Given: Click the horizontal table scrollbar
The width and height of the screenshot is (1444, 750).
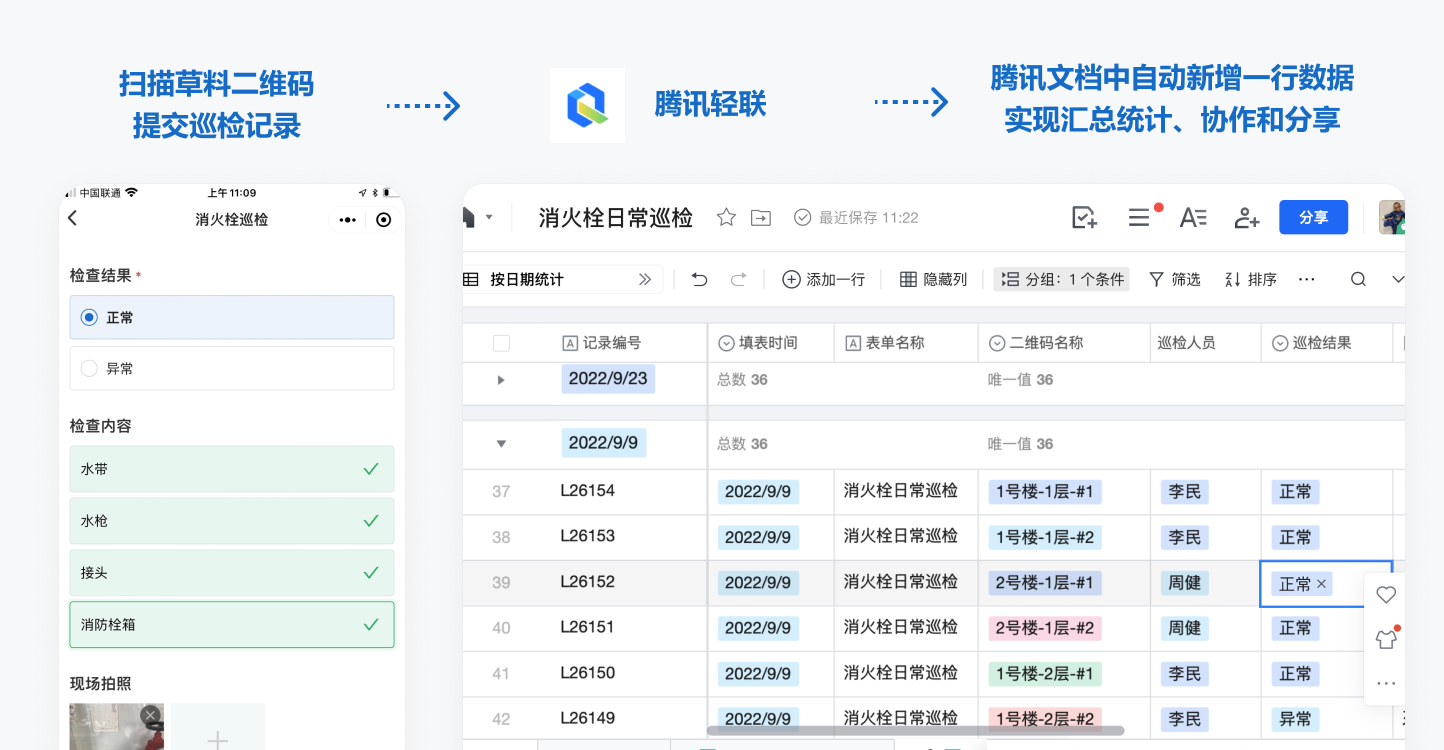Looking at the screenshot, I should tap(916, 731).
